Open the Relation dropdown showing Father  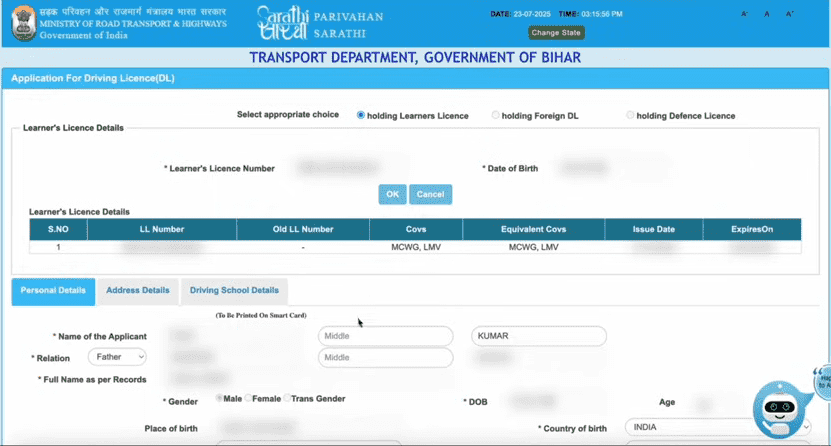point(117,356)
